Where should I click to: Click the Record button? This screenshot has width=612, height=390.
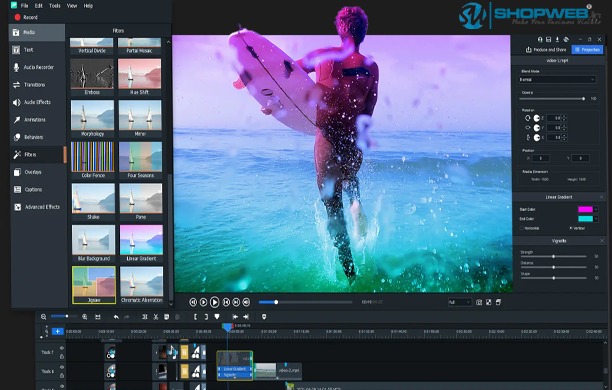coord(26,17)
